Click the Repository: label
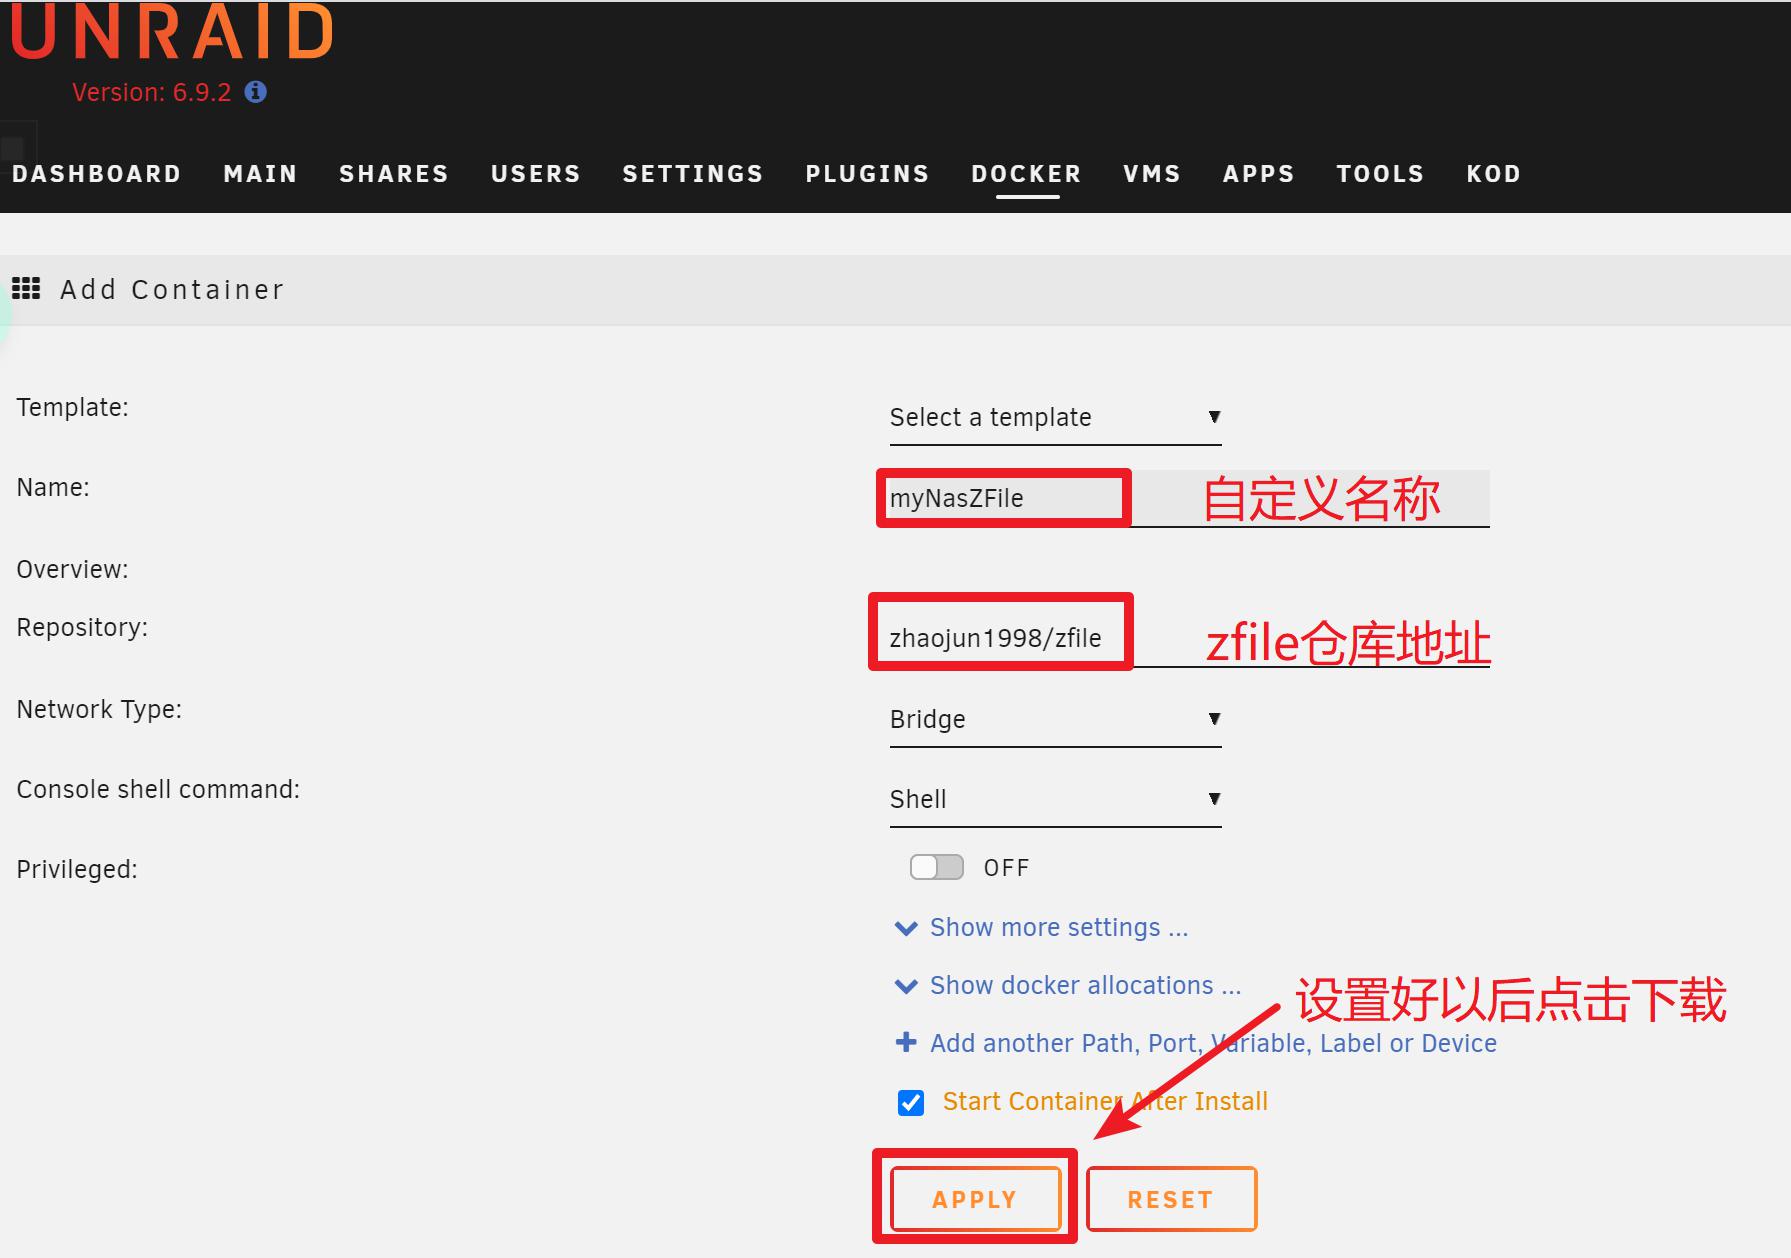The height and width of the screenshot is (1258, 1791). [x=82, y=627]
